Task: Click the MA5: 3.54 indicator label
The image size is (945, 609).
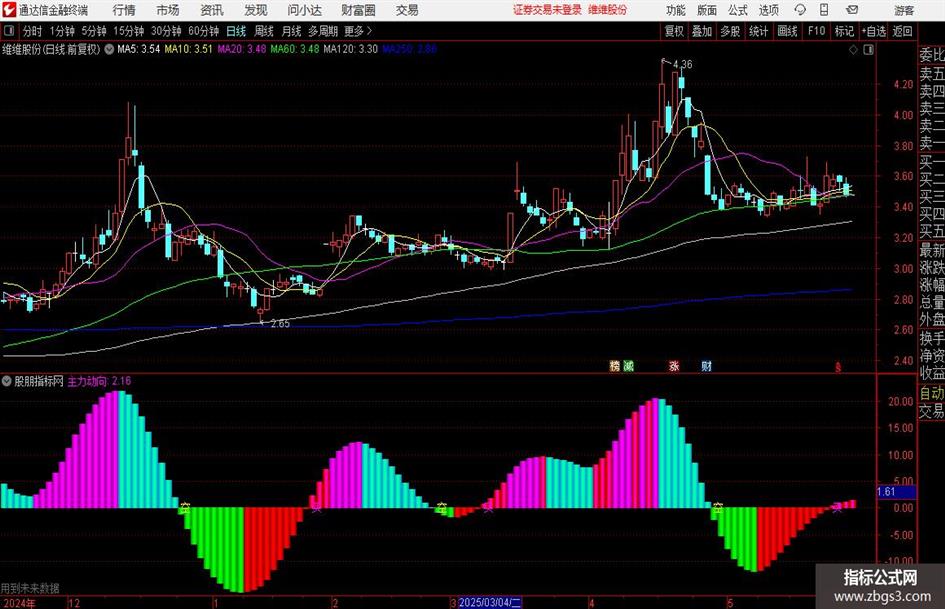Action: pos(139,49)
